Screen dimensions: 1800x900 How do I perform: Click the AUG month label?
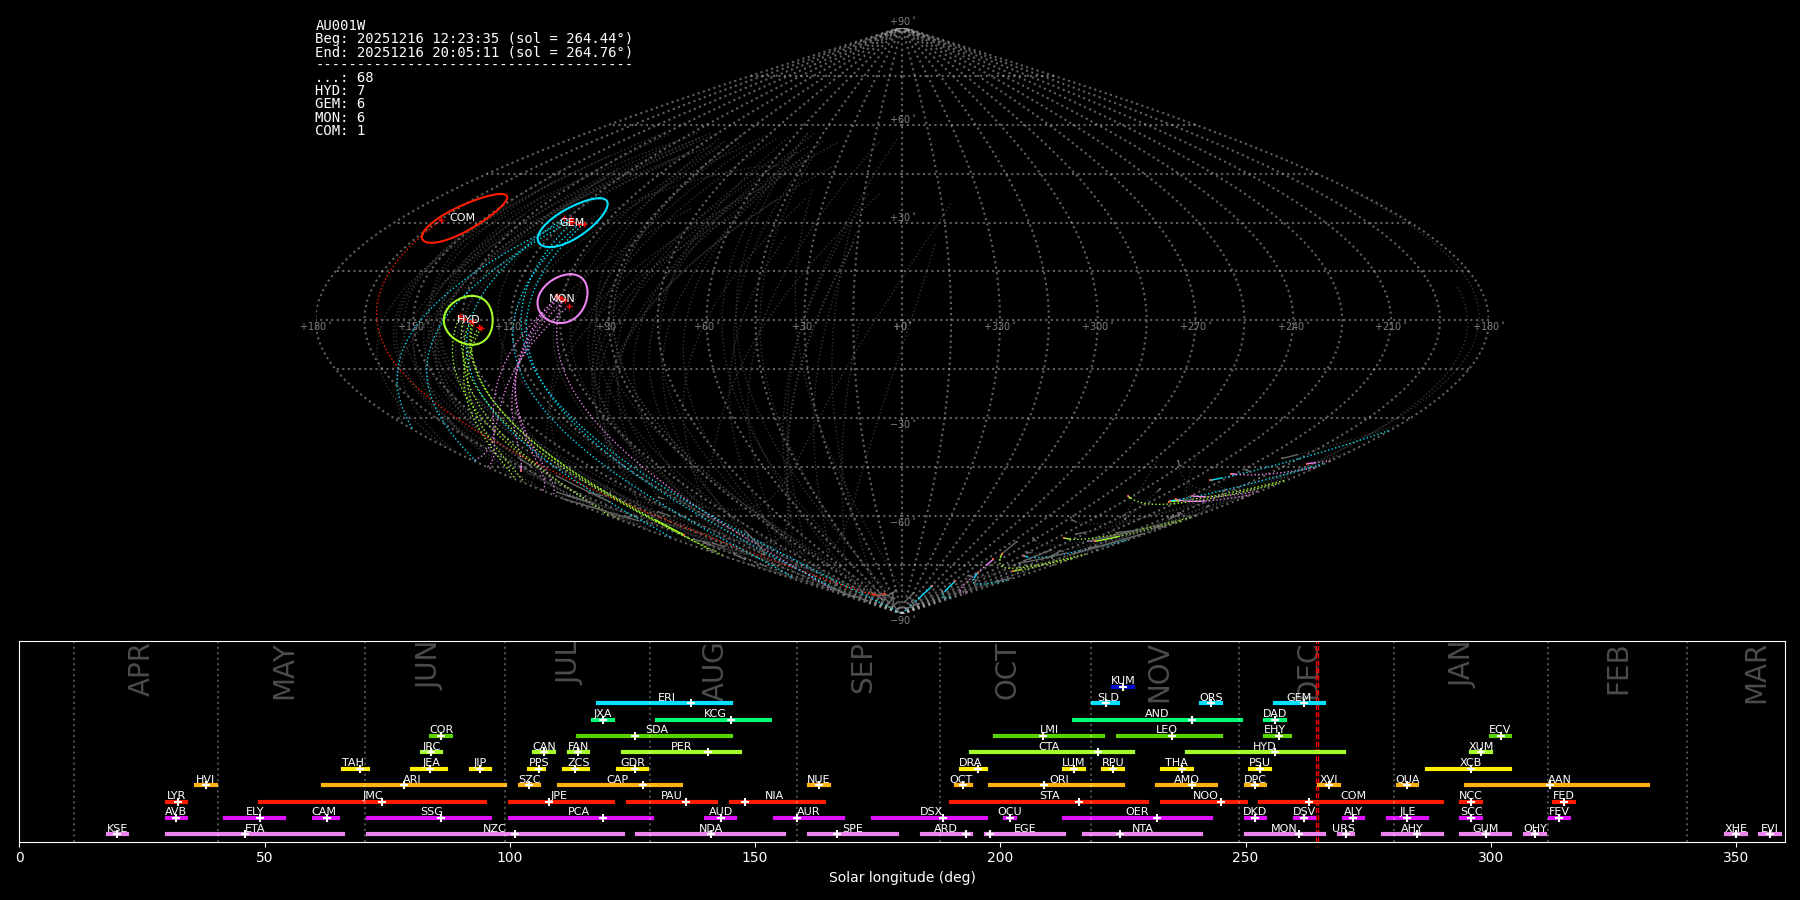tap(713, 670)
